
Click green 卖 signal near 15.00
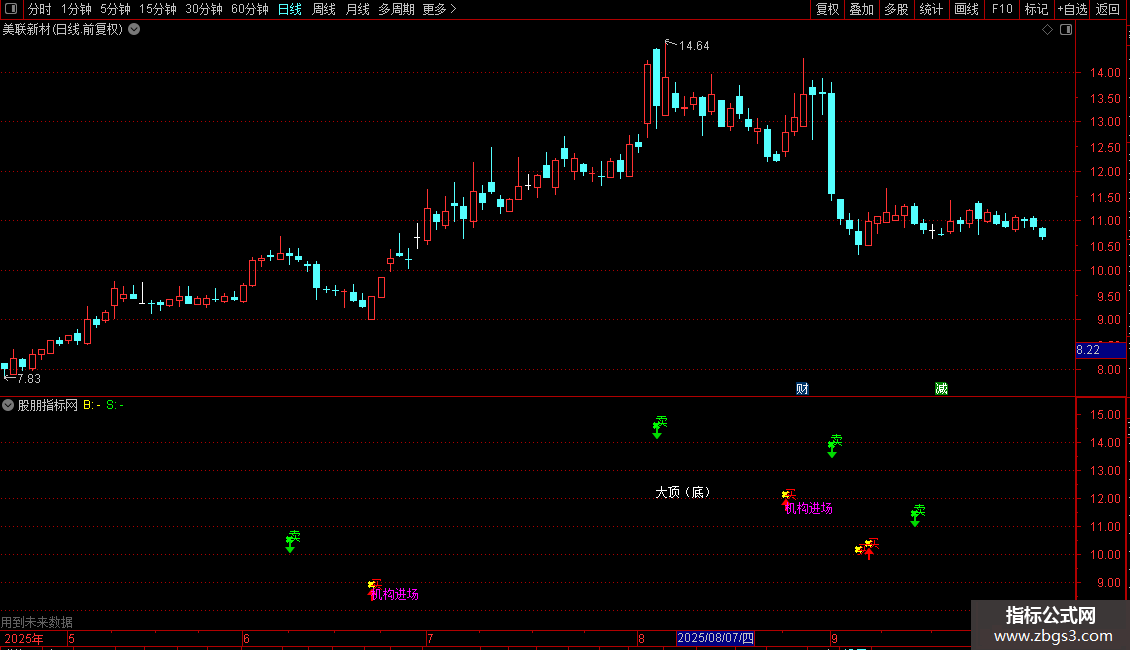coord(659,427)
